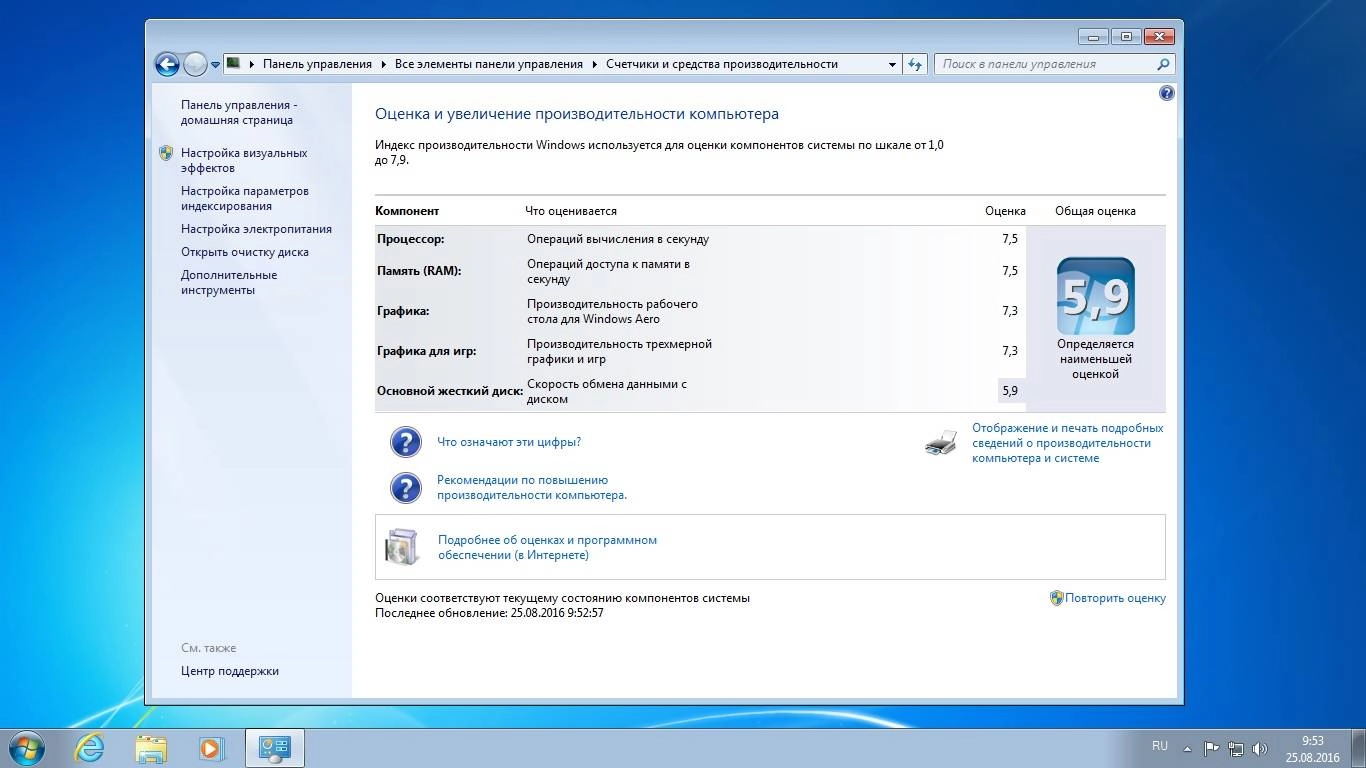This screenshot has width=1366, height=768.
Task: Select 'Все элементы панели управления' breadcrumb
Action: pyautogui.click(x=488, y=64)
